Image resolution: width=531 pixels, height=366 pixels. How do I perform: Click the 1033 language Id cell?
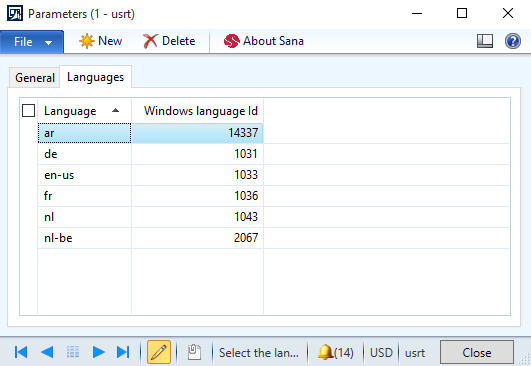(197, 175)
